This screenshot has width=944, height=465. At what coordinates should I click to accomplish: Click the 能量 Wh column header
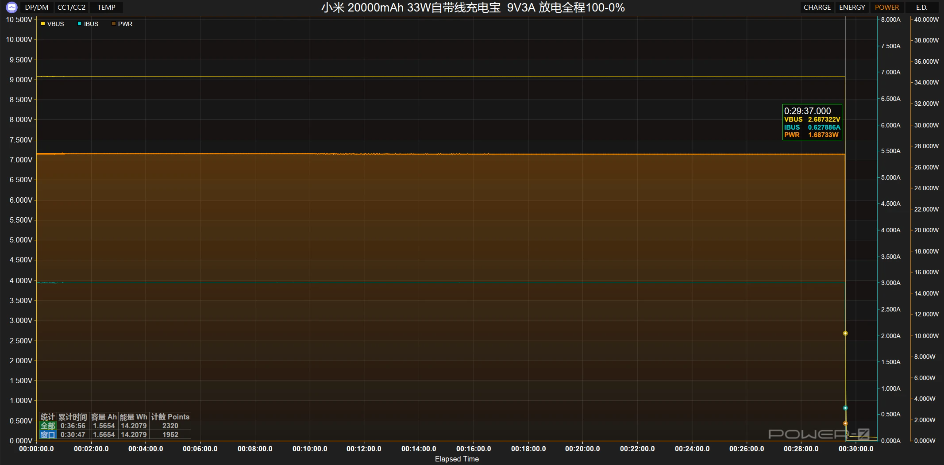pyautogui.click(x=134, y=417)
